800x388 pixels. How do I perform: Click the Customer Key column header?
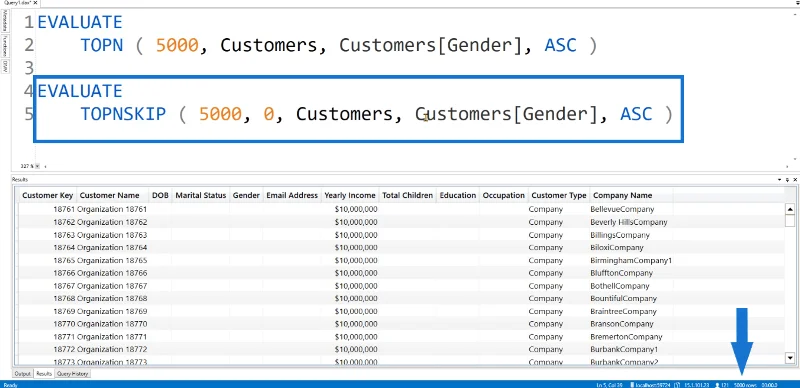[47, 195]
